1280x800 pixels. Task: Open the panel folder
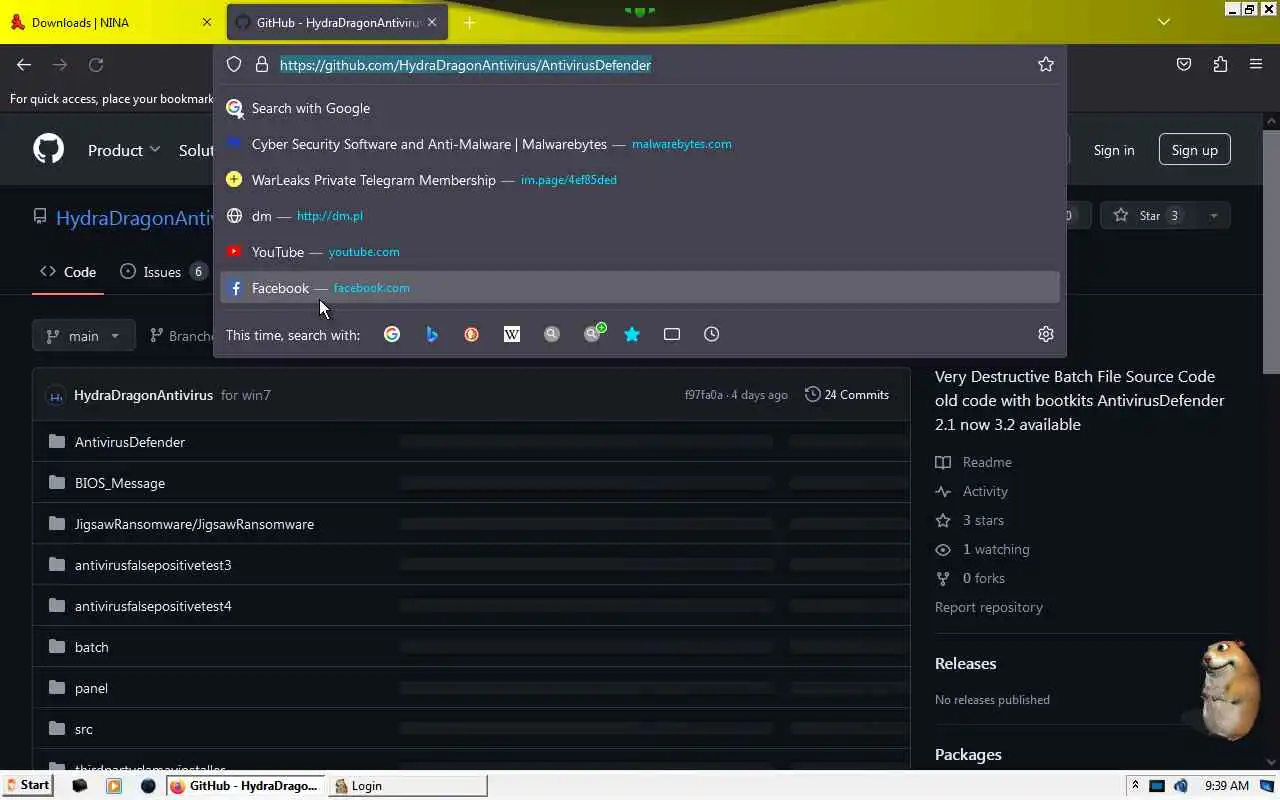tap(91, 688)
